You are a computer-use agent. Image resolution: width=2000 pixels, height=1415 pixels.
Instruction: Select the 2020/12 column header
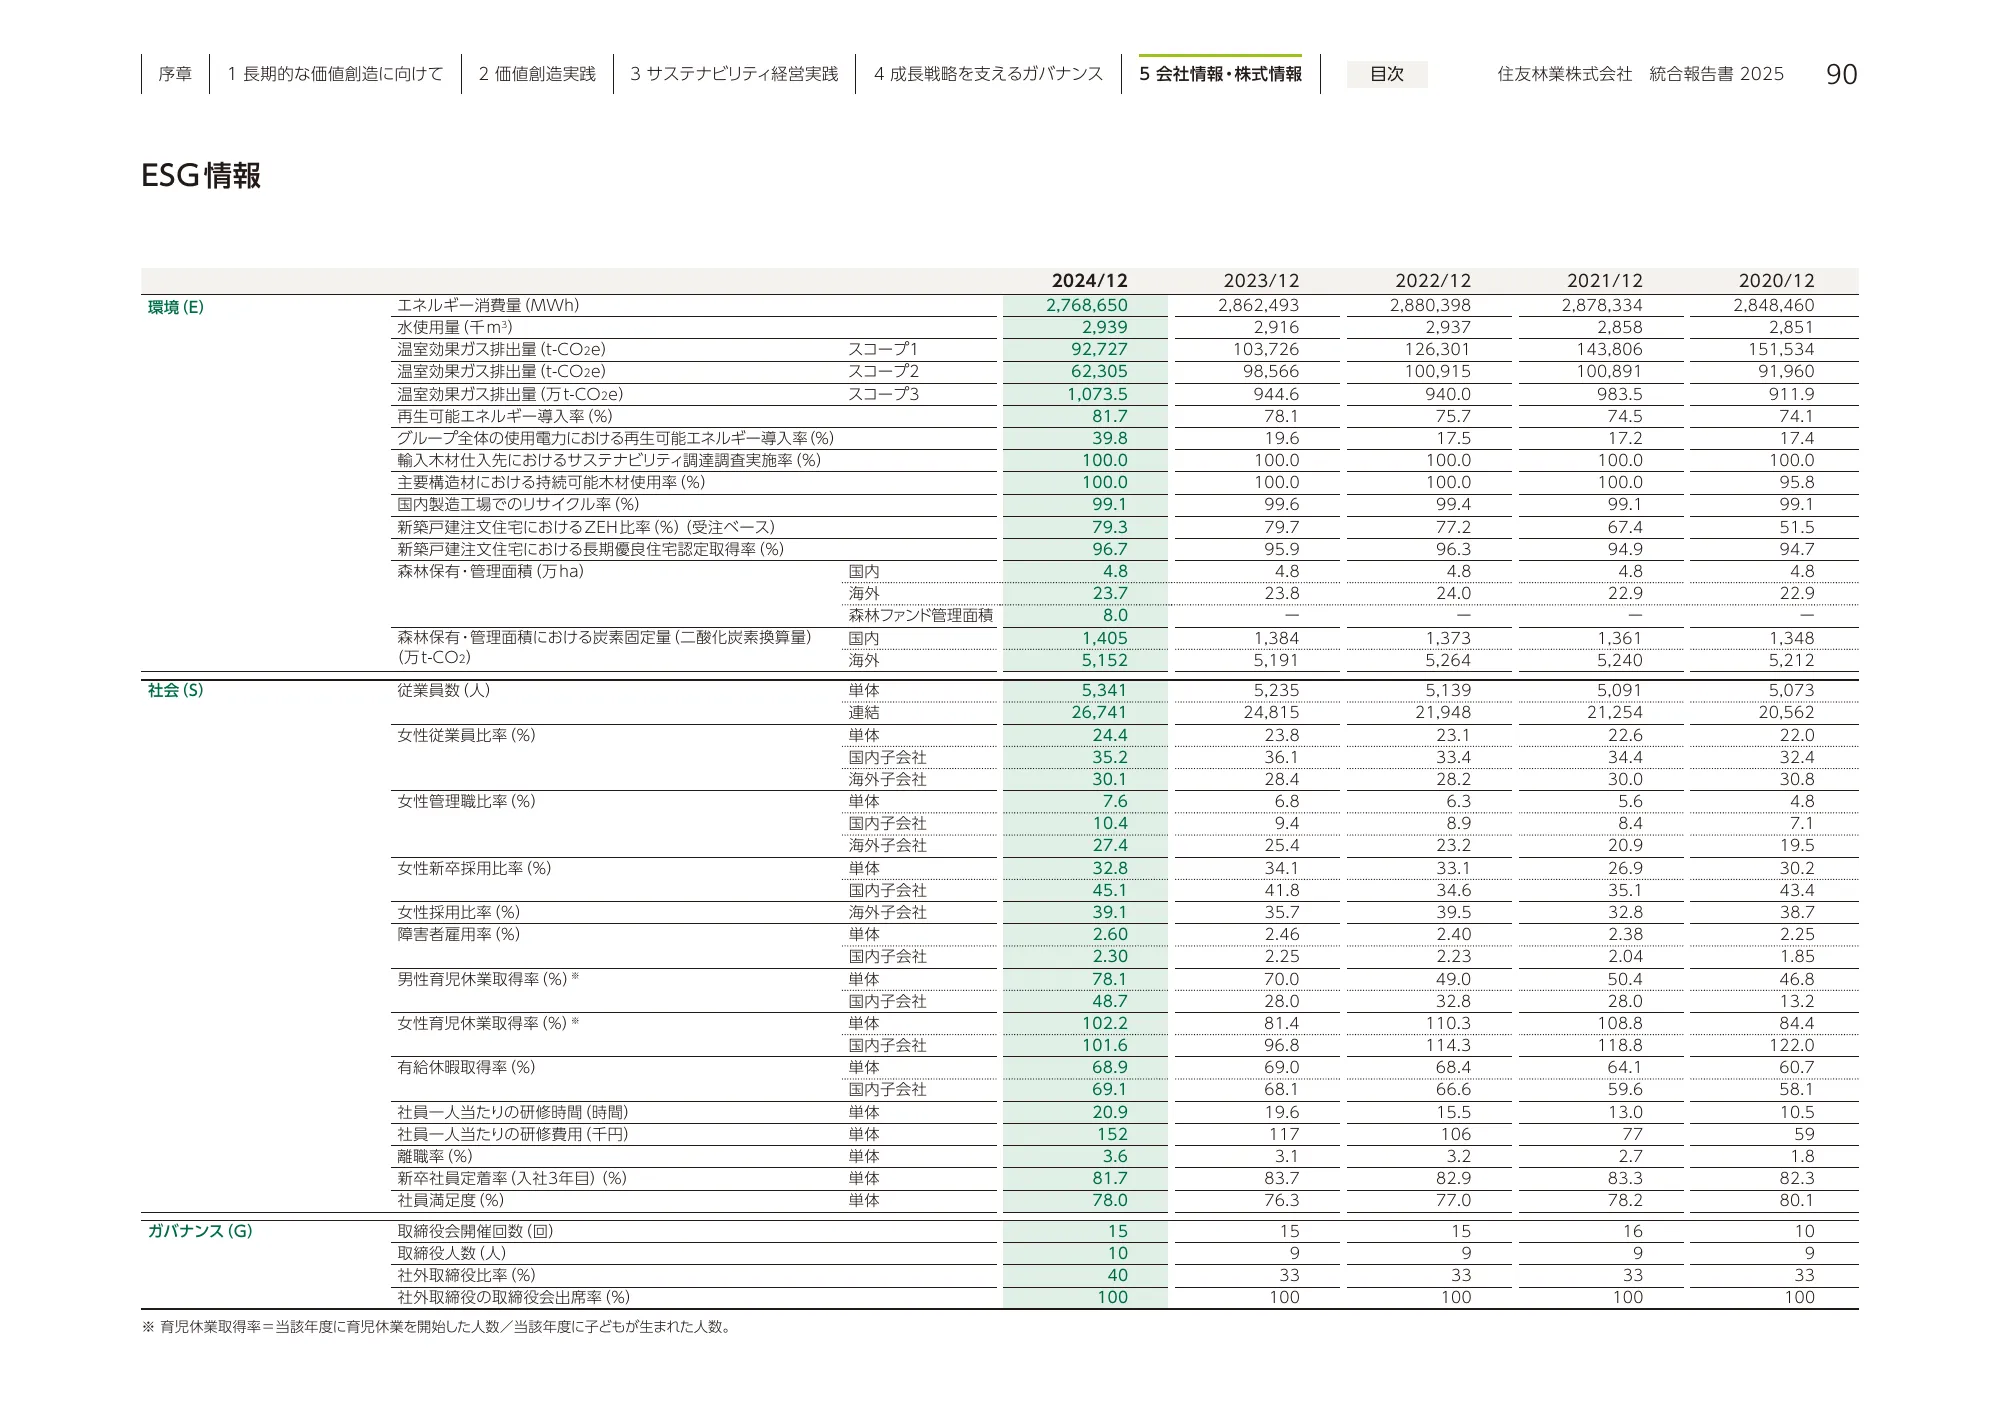tap(1776, 281)
